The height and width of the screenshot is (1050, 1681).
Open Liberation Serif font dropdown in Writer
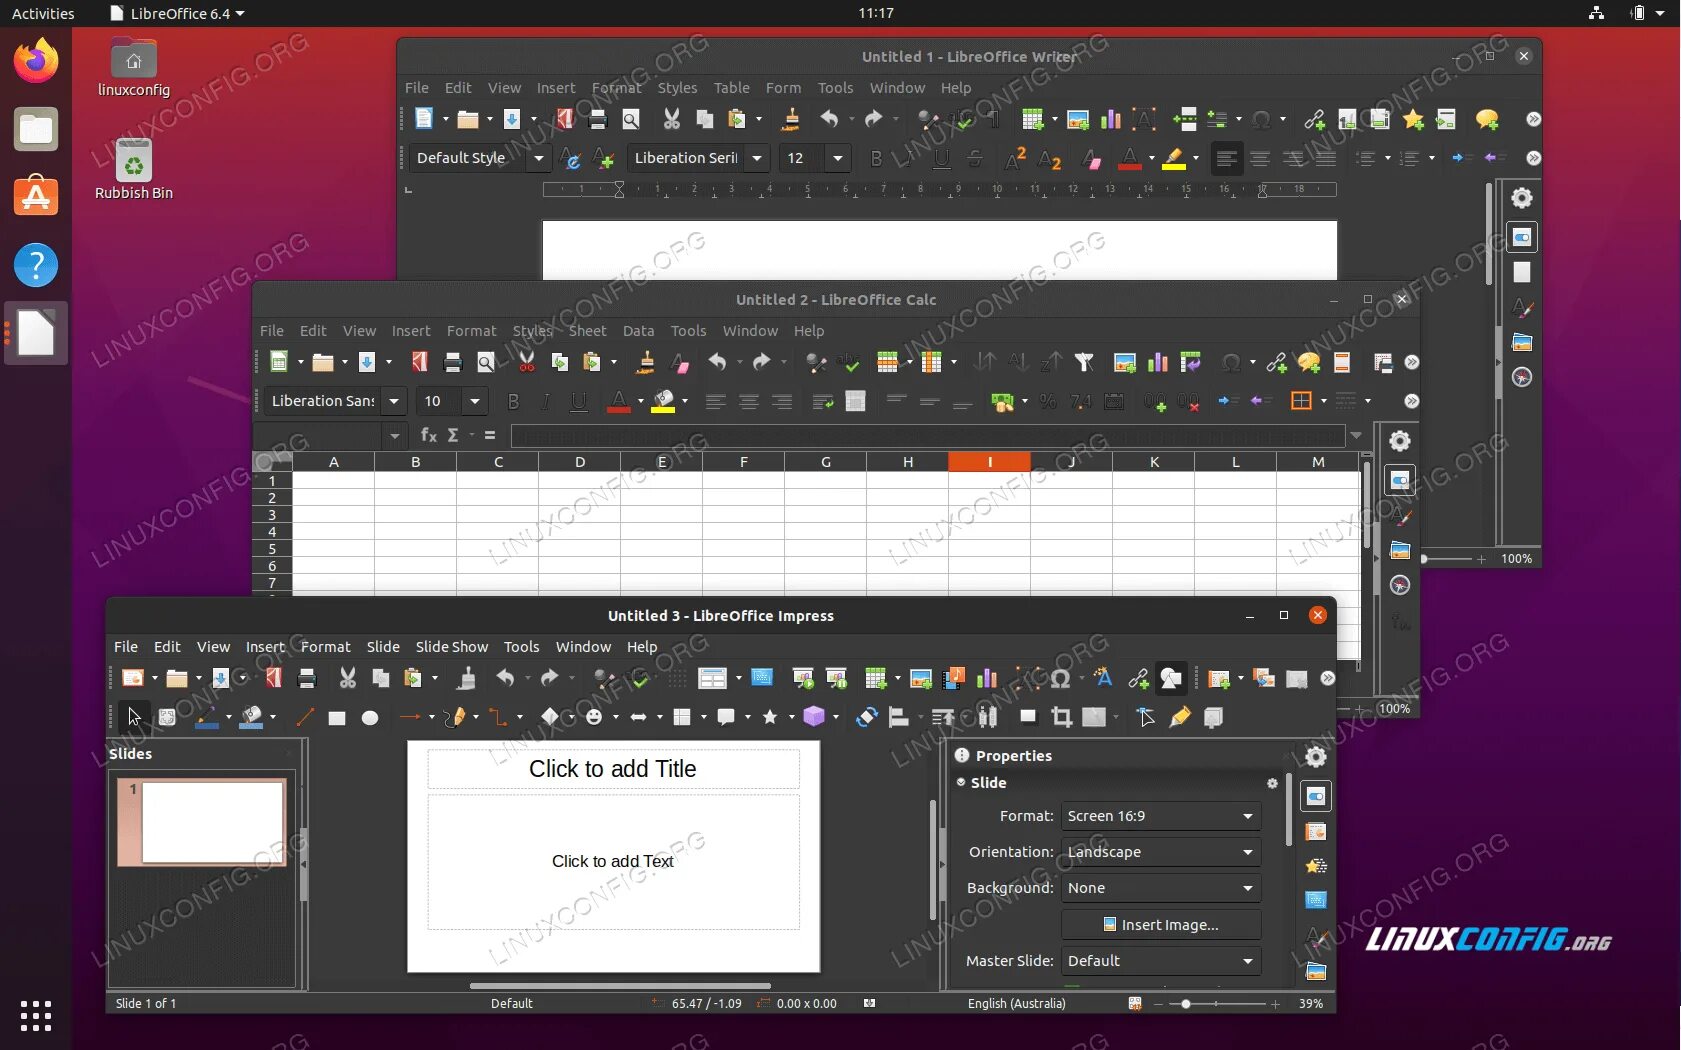[x=757, y=158]
